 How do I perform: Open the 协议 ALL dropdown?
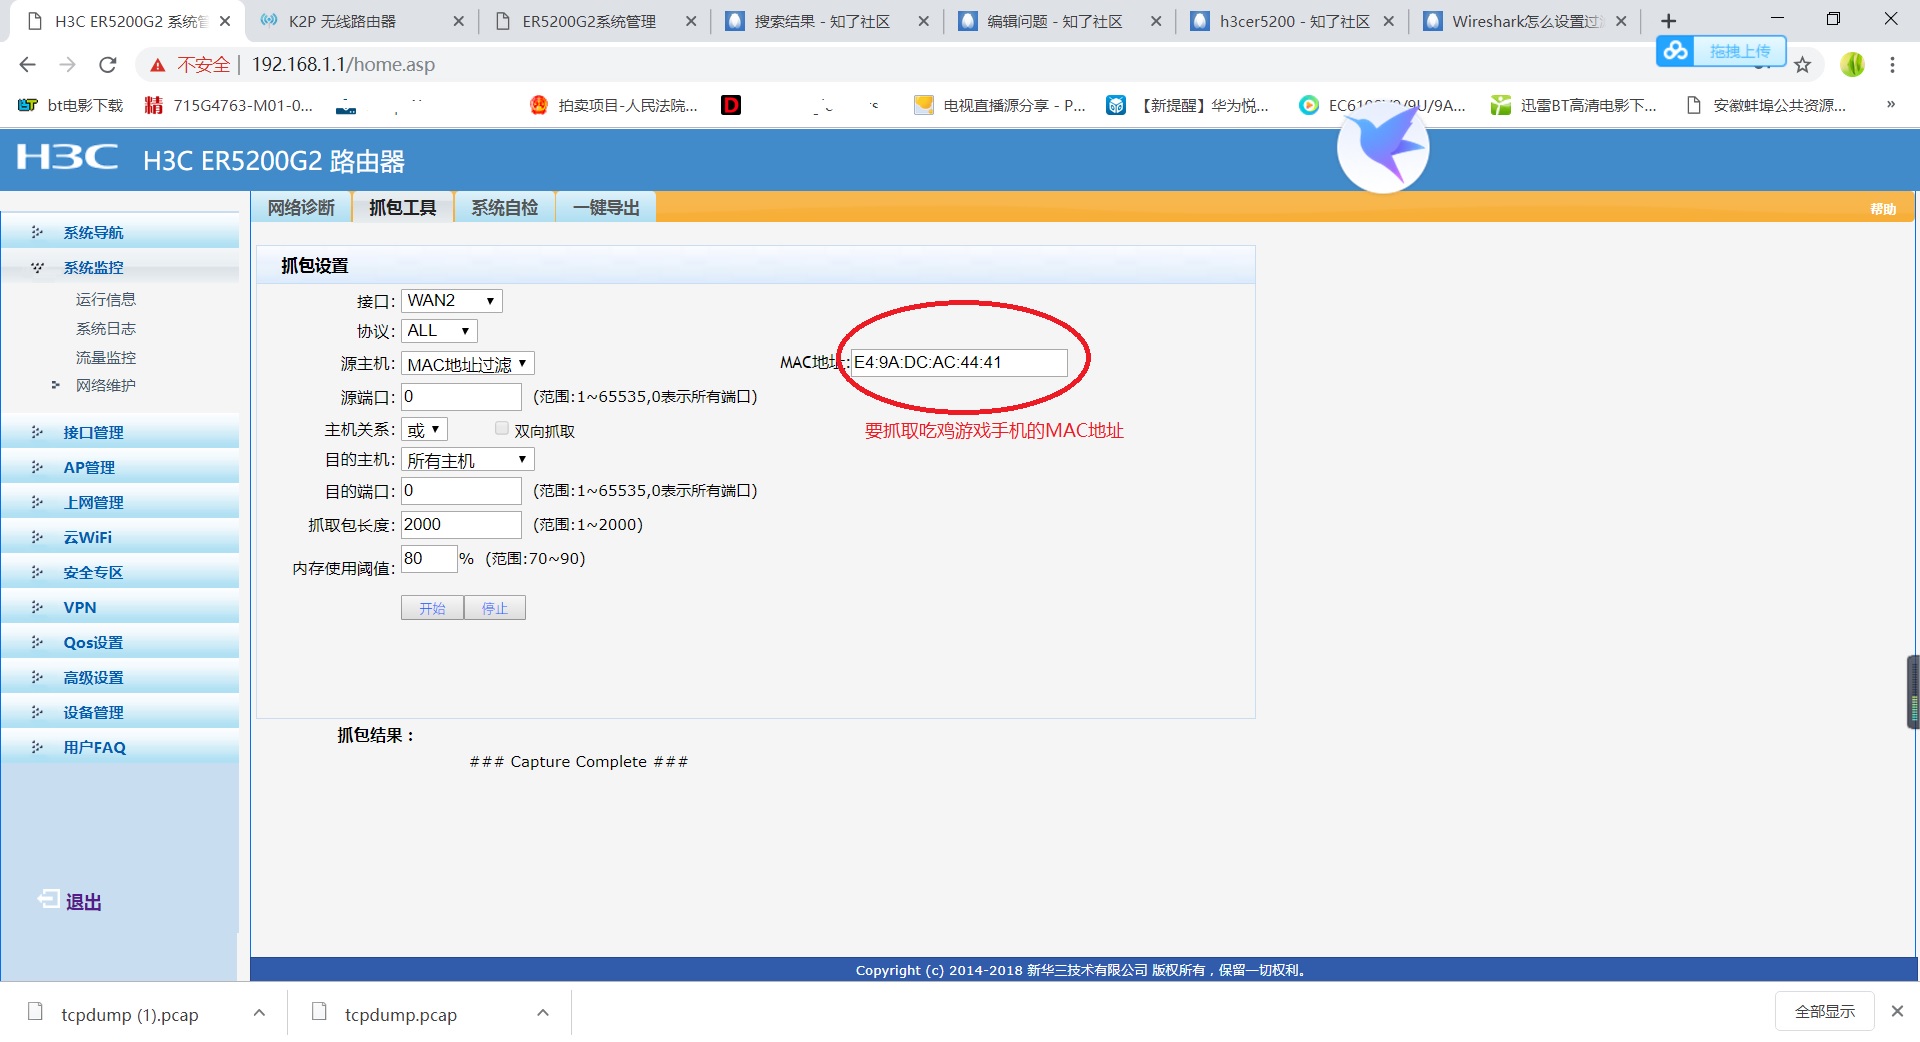tap(439, 331)
